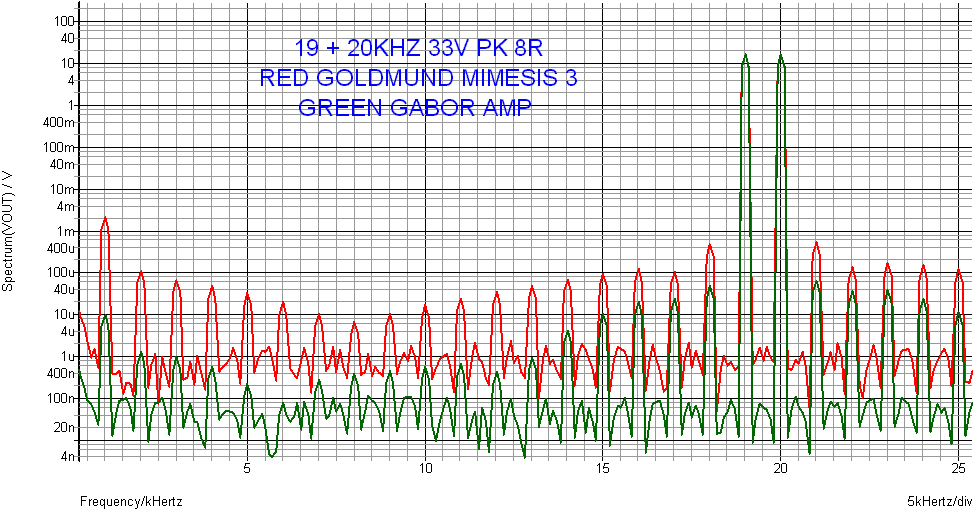This screenshot has width=975, height=509.
Task: Click the fundamental peak at 19 kHz
Action: tap(745, 57)
